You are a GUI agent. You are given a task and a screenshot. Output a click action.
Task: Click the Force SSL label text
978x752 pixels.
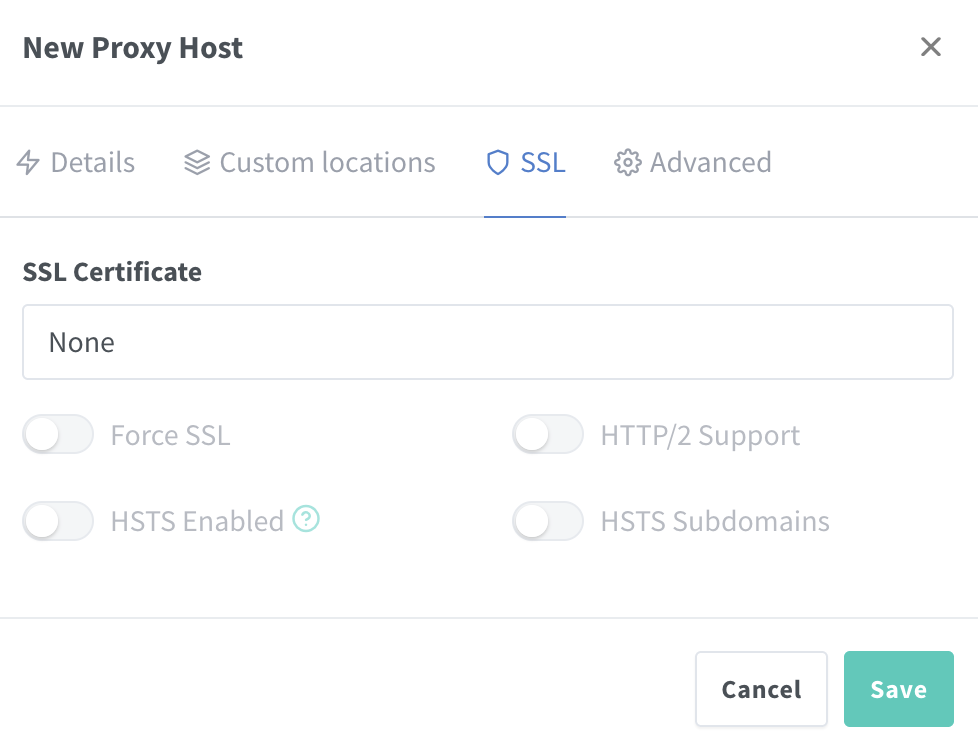[x=170, y=436]
